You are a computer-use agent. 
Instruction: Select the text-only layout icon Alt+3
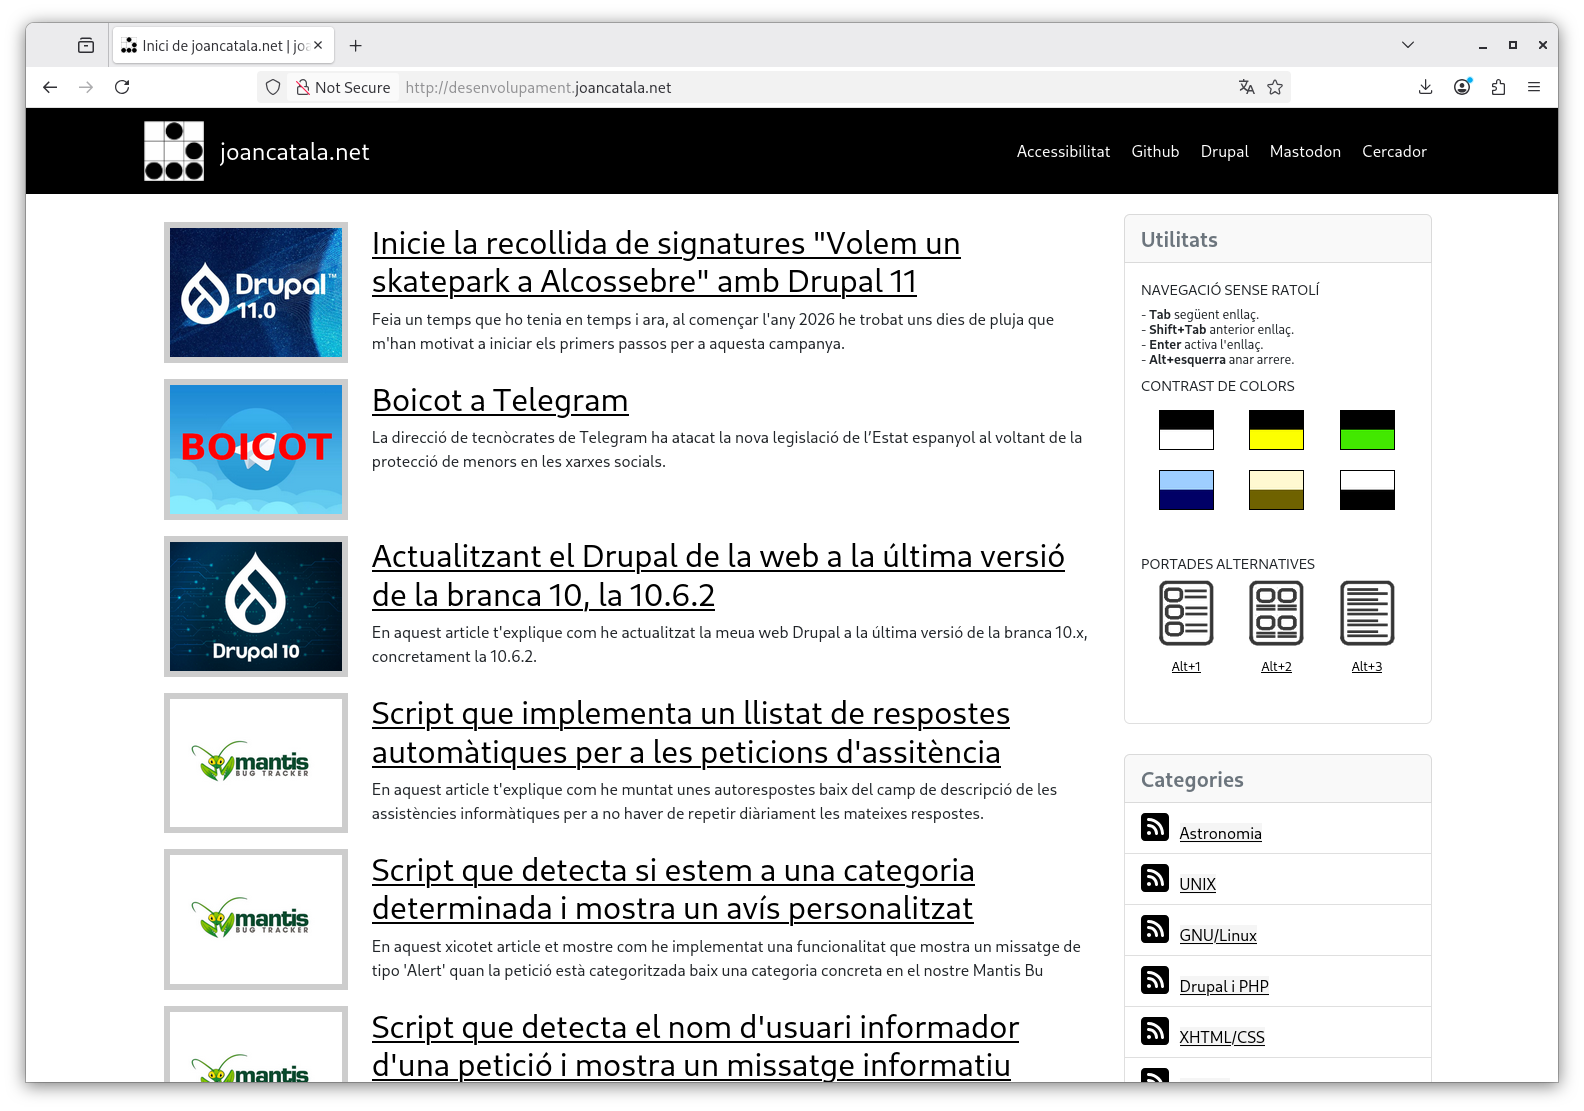(1367, 613)
